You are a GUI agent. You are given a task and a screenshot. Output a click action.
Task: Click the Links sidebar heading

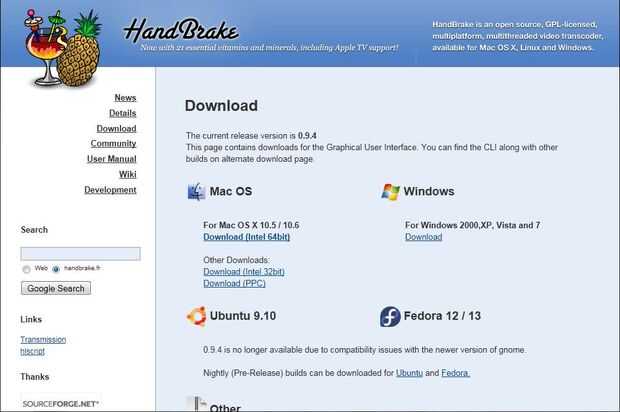31,319
